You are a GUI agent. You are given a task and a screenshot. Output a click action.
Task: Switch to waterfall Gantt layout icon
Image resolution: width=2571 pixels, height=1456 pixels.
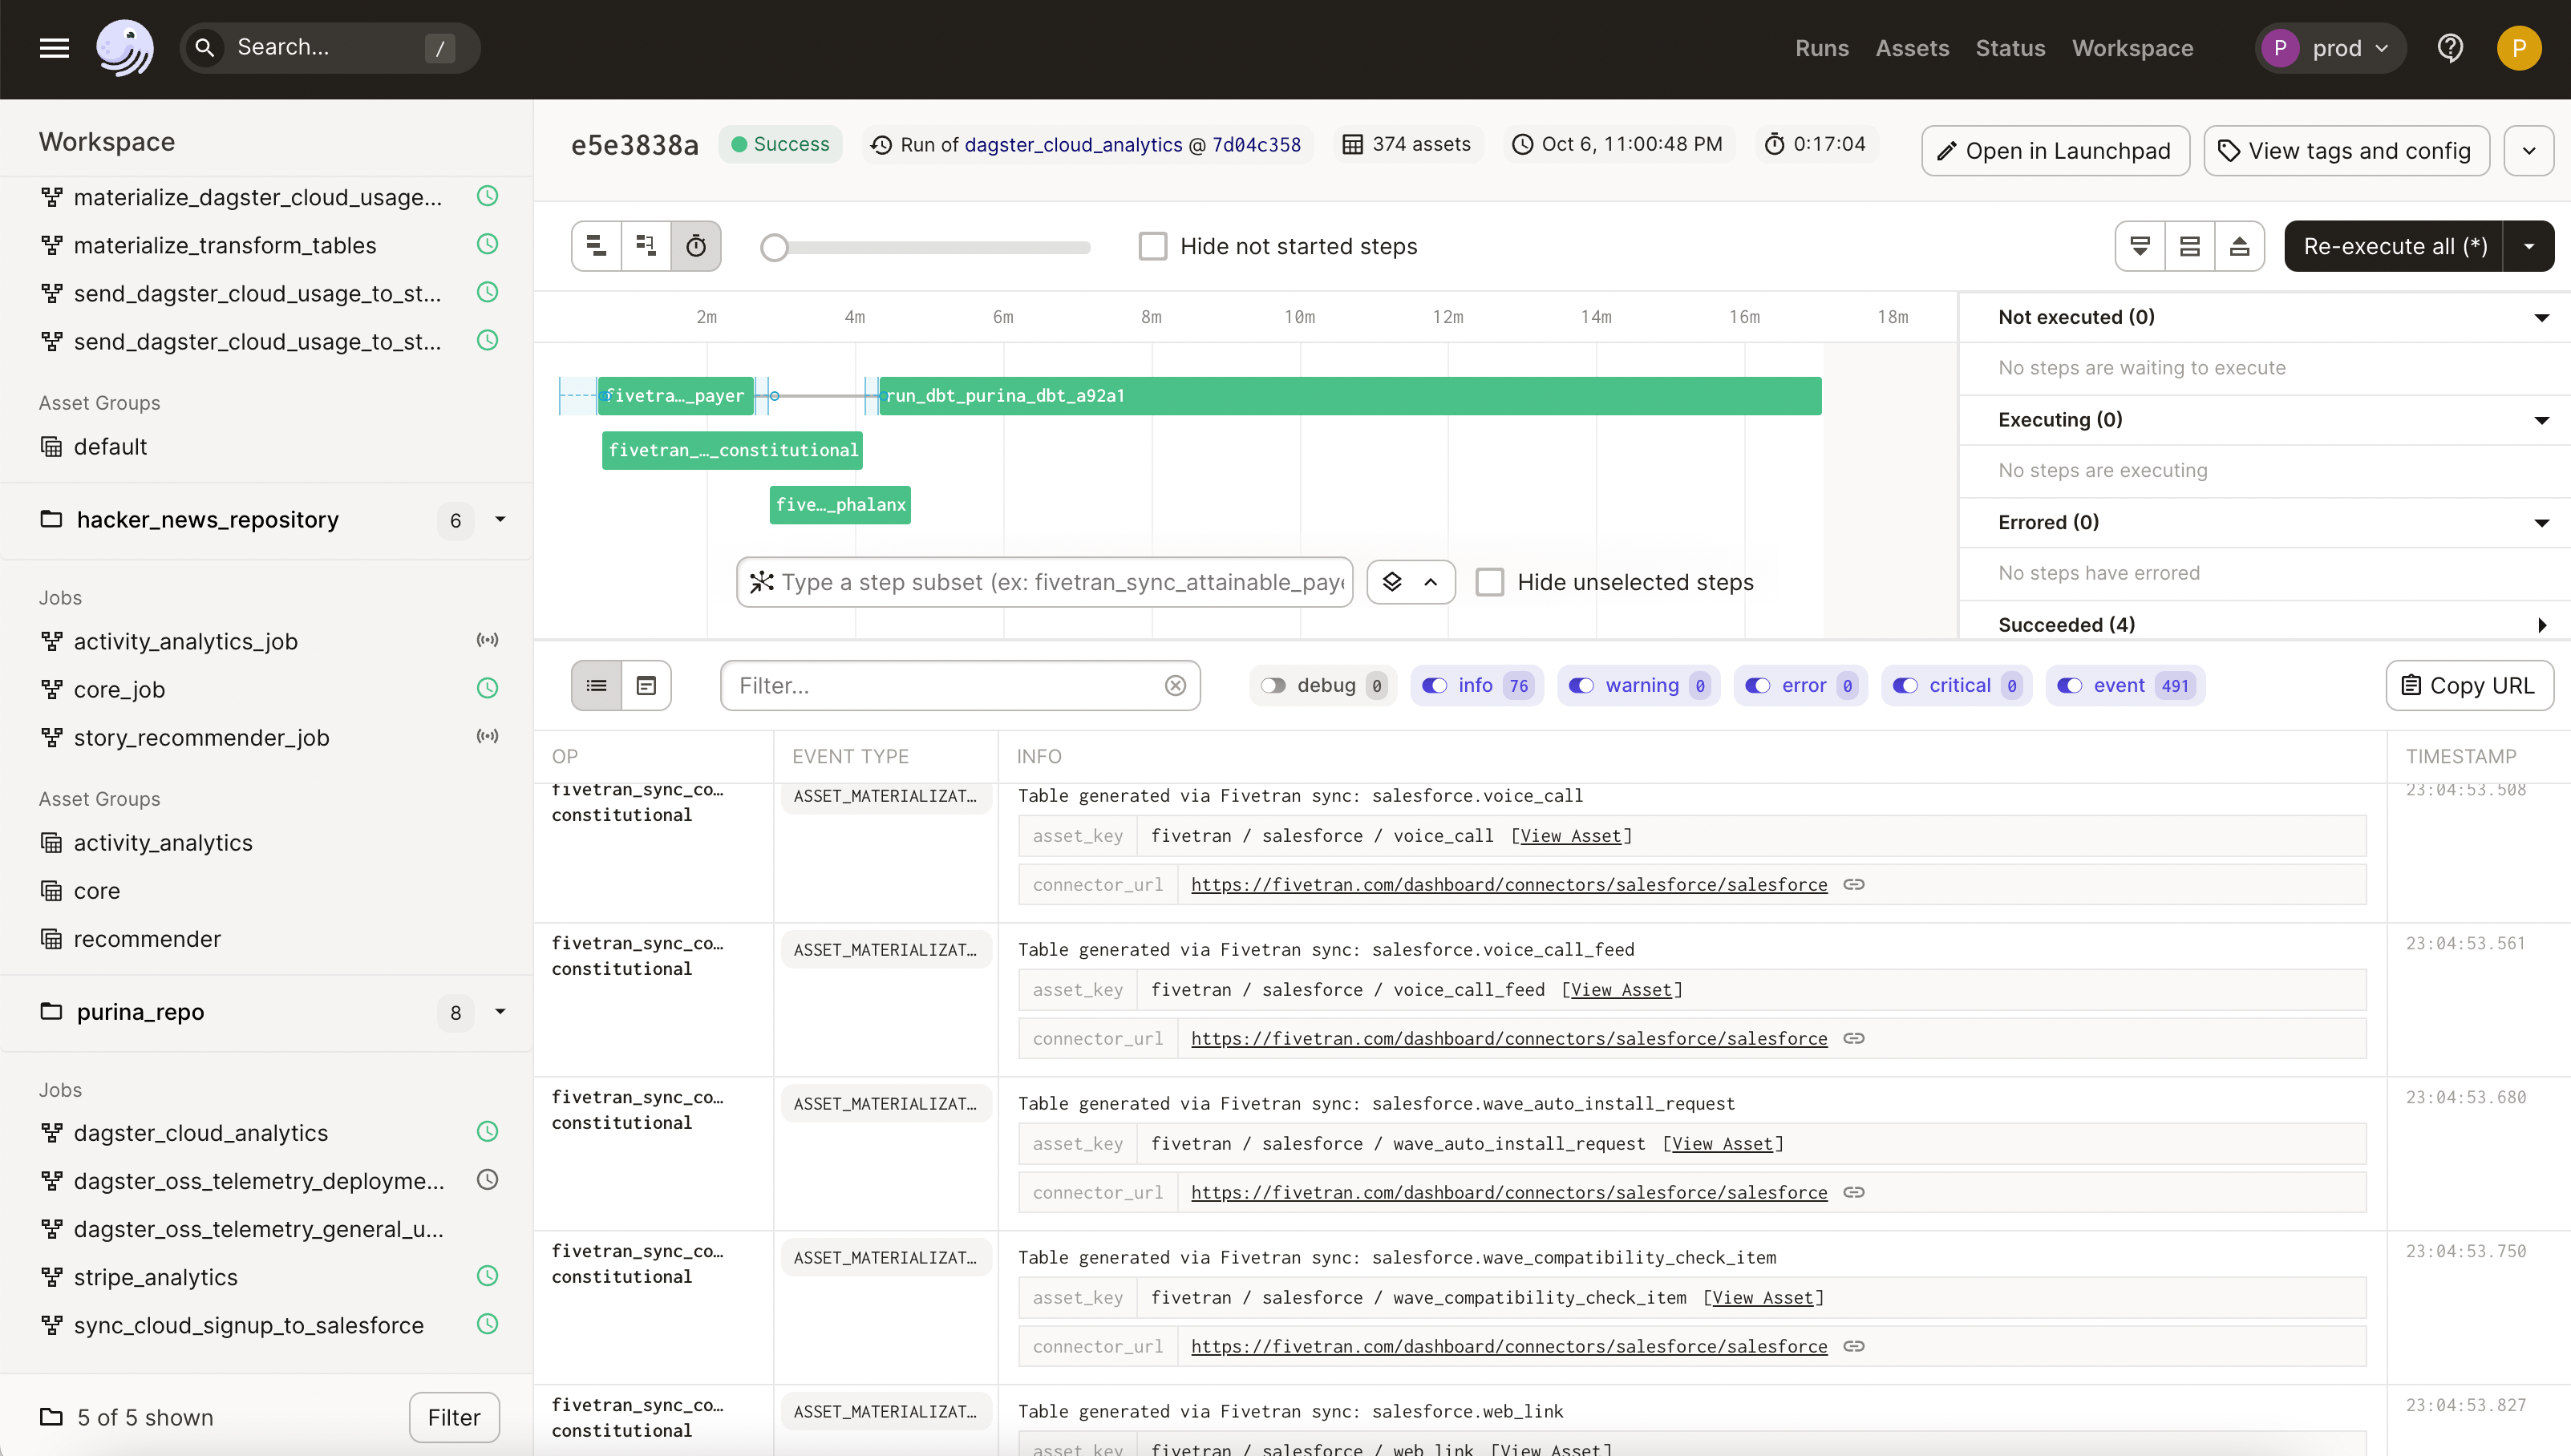tap(647, 246)
